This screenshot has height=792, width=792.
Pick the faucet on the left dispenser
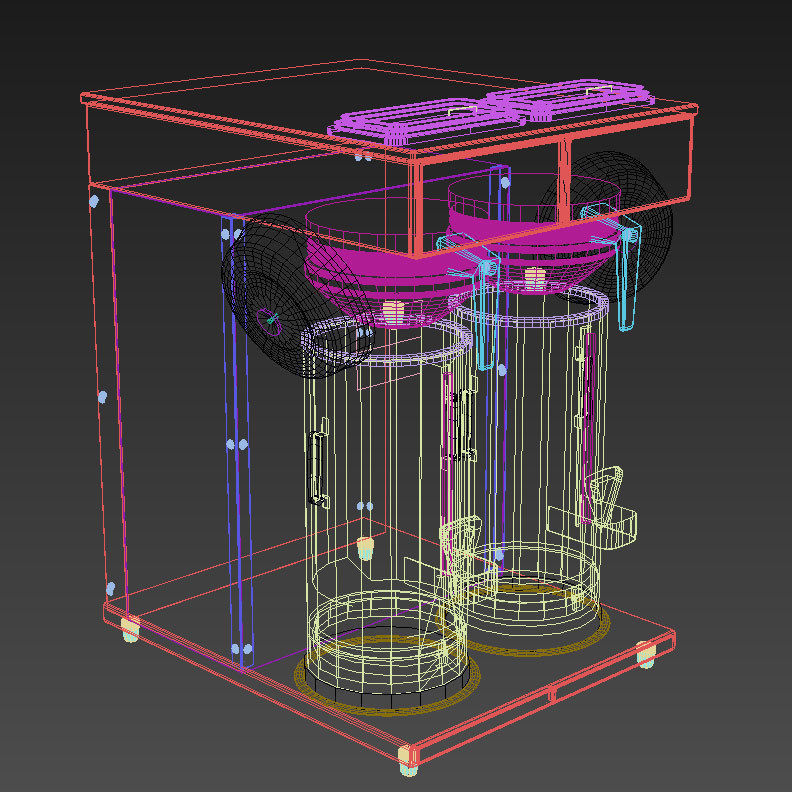pos(459,542)
